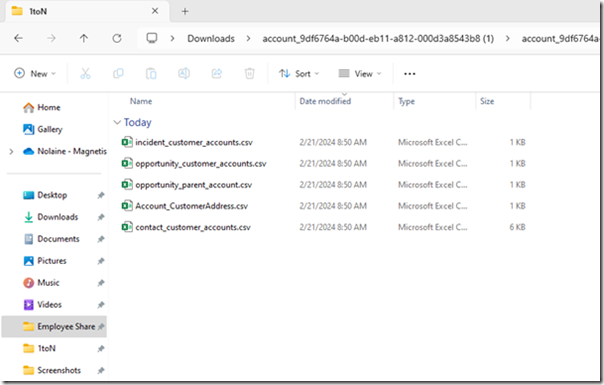Click Downloads in the address breadcrumb
This screenshot has height=385, width=604.
[211, 39]
